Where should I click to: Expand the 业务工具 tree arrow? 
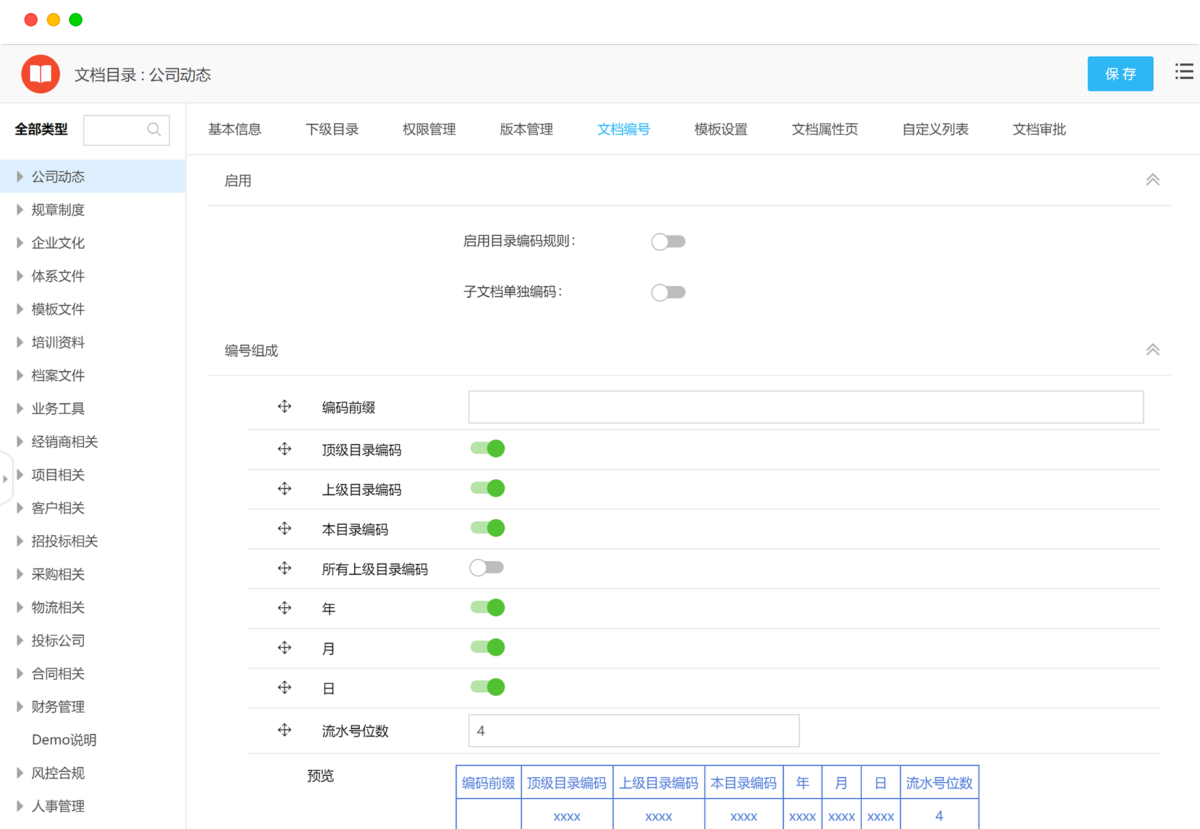(20, 408)
